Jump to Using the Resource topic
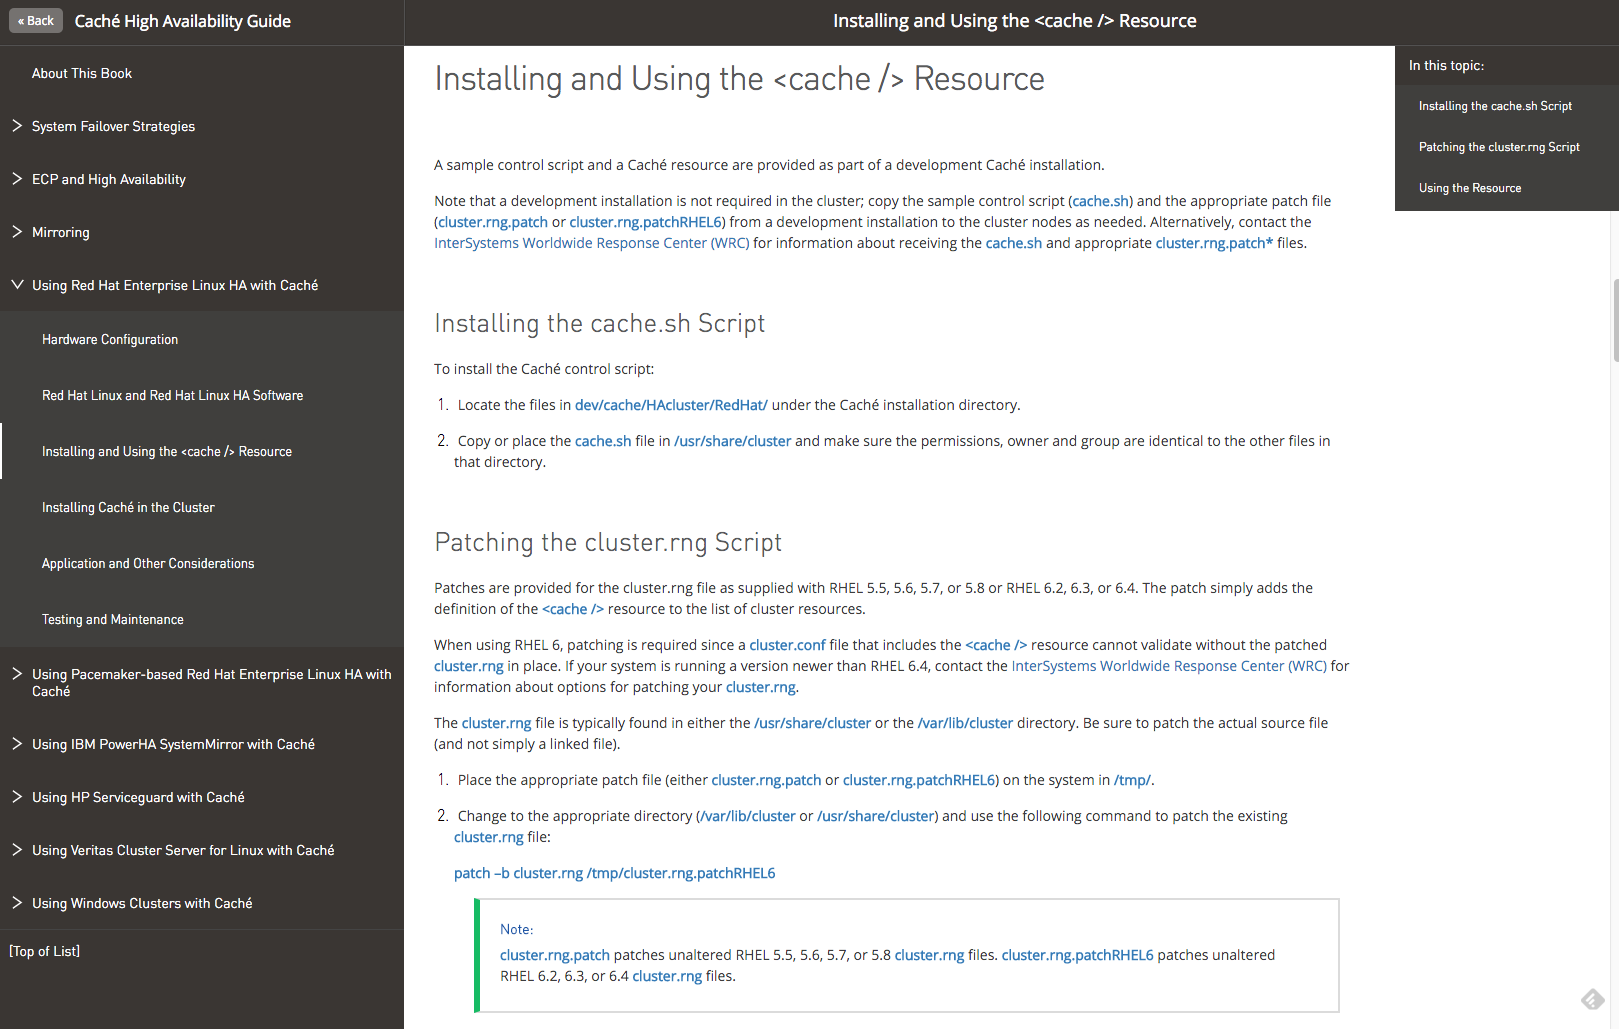The image size is (1619, 1029). point(1470,188)
